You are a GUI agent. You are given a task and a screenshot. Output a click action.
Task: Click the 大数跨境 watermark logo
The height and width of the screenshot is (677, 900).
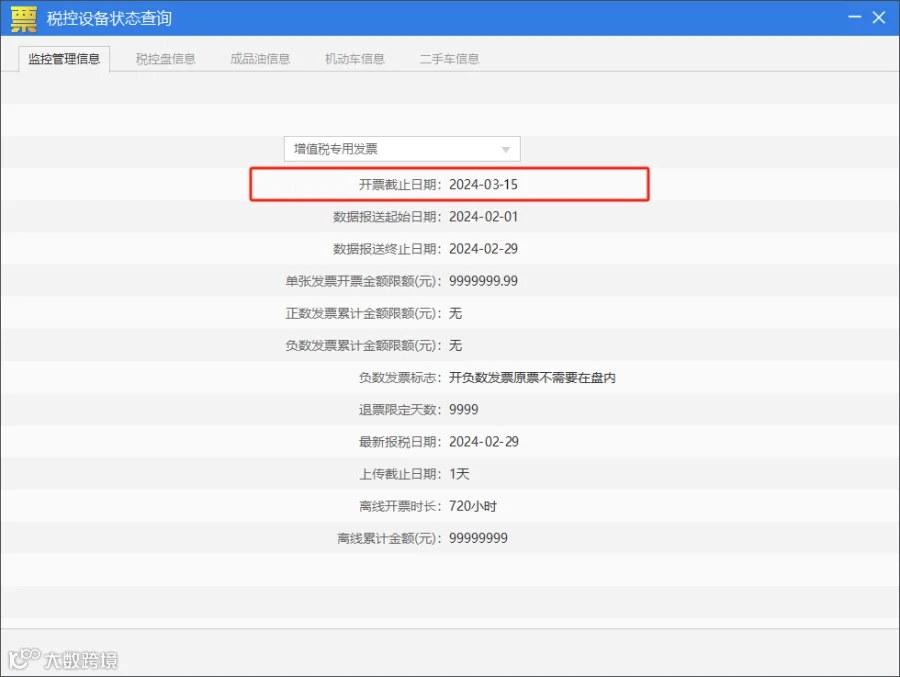pyautogui.click(x=63, y=659)
